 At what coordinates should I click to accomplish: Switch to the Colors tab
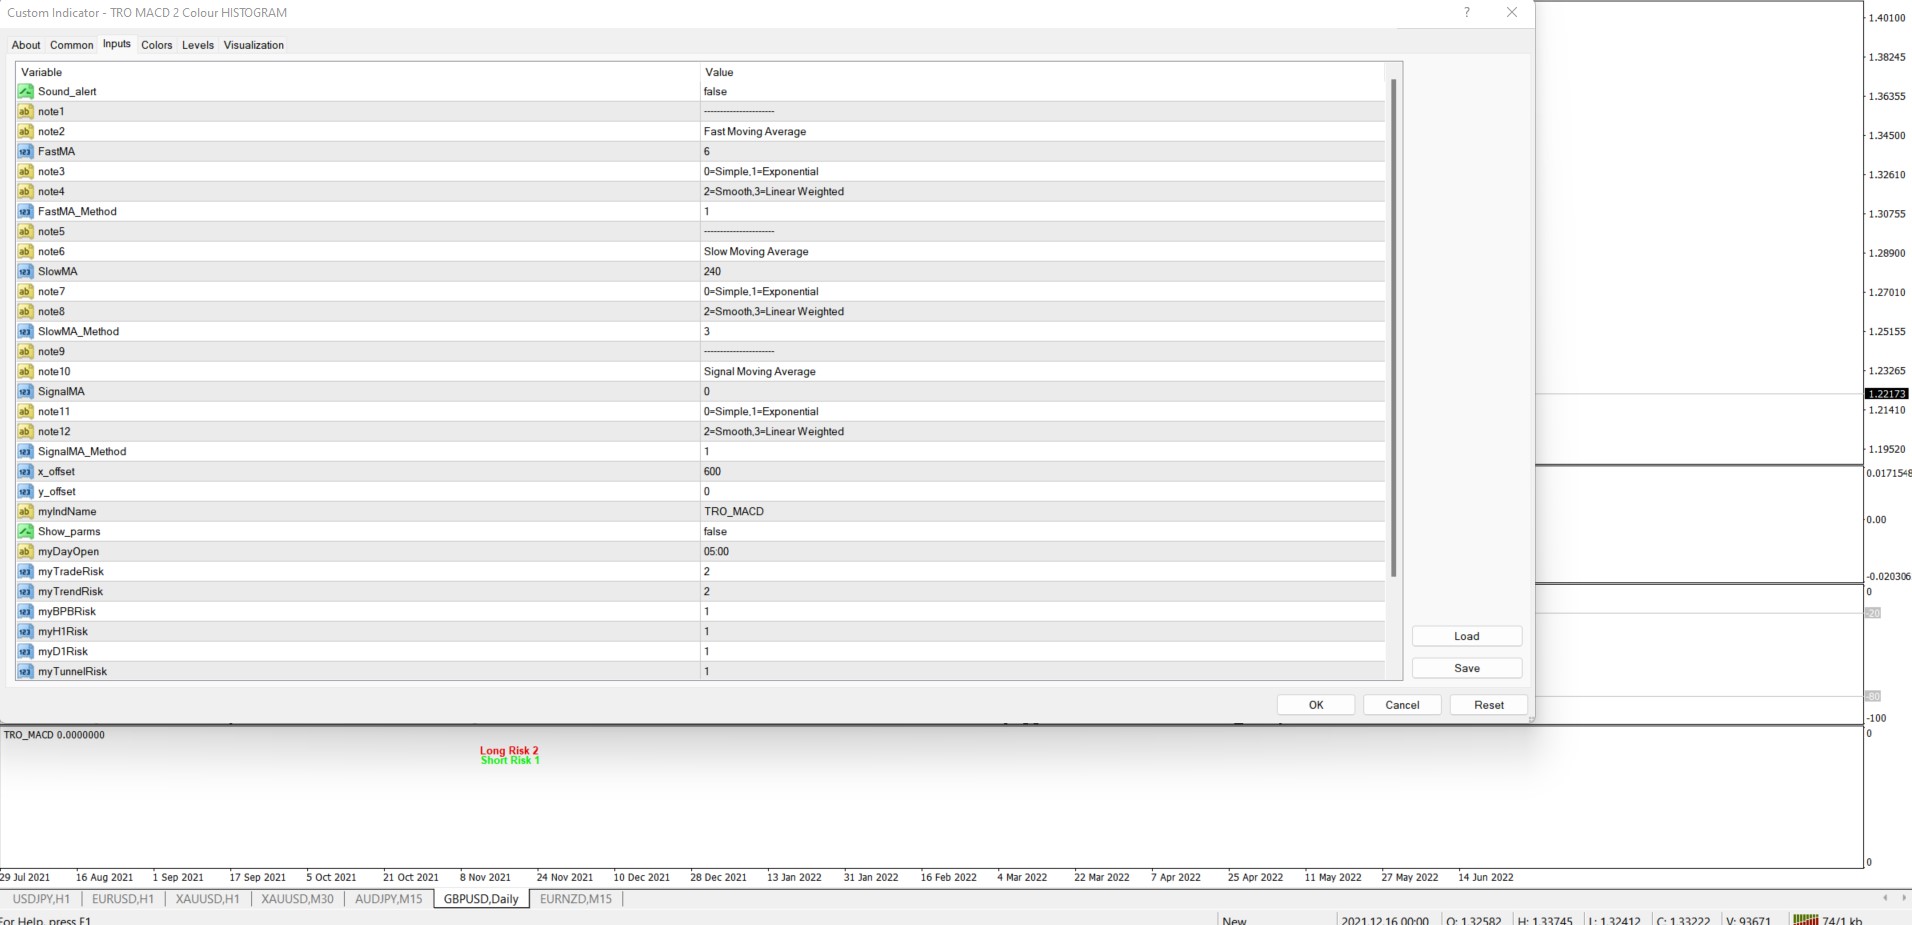coord(156,45)
